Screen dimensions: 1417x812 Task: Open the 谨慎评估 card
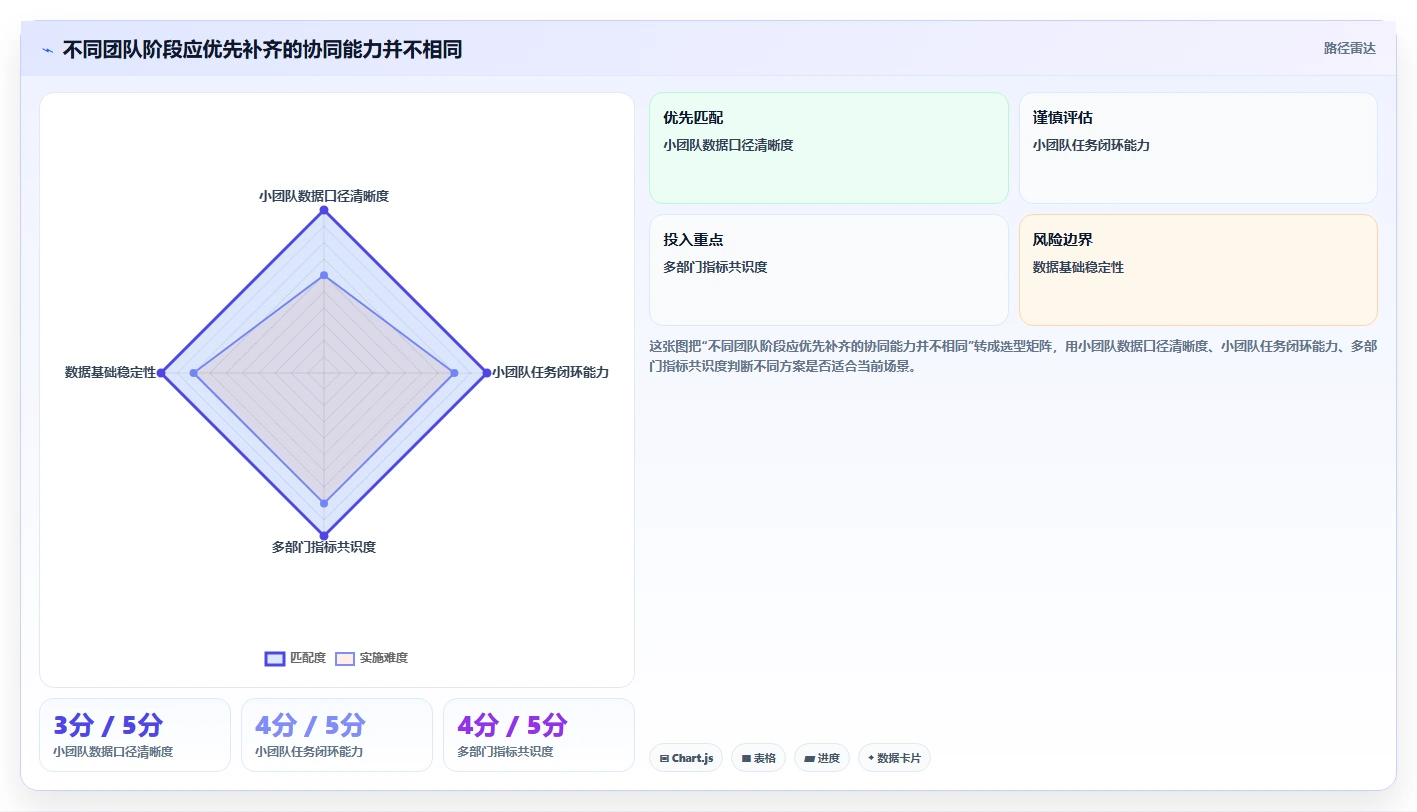point(1198,148)
